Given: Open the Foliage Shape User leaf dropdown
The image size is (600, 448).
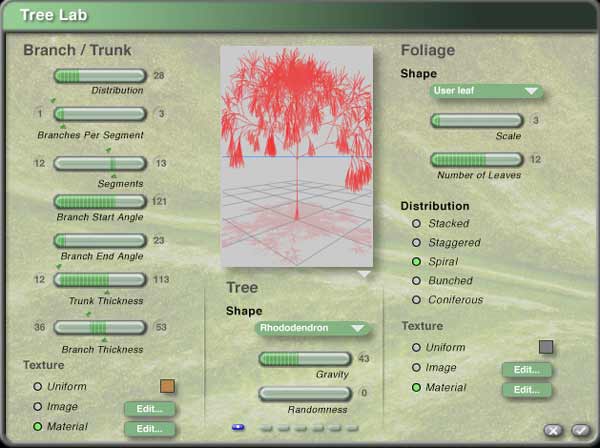Looking at the screenshot, I should (486, 91).
